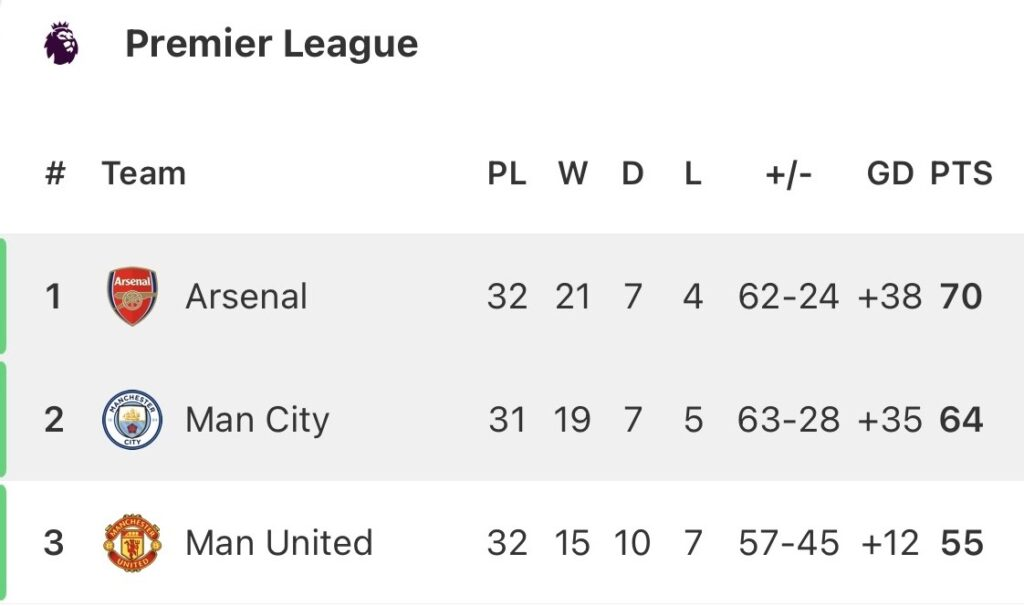Open the Man United team name
Viewport: 1024px width, 606px height.
coord(279,543)
